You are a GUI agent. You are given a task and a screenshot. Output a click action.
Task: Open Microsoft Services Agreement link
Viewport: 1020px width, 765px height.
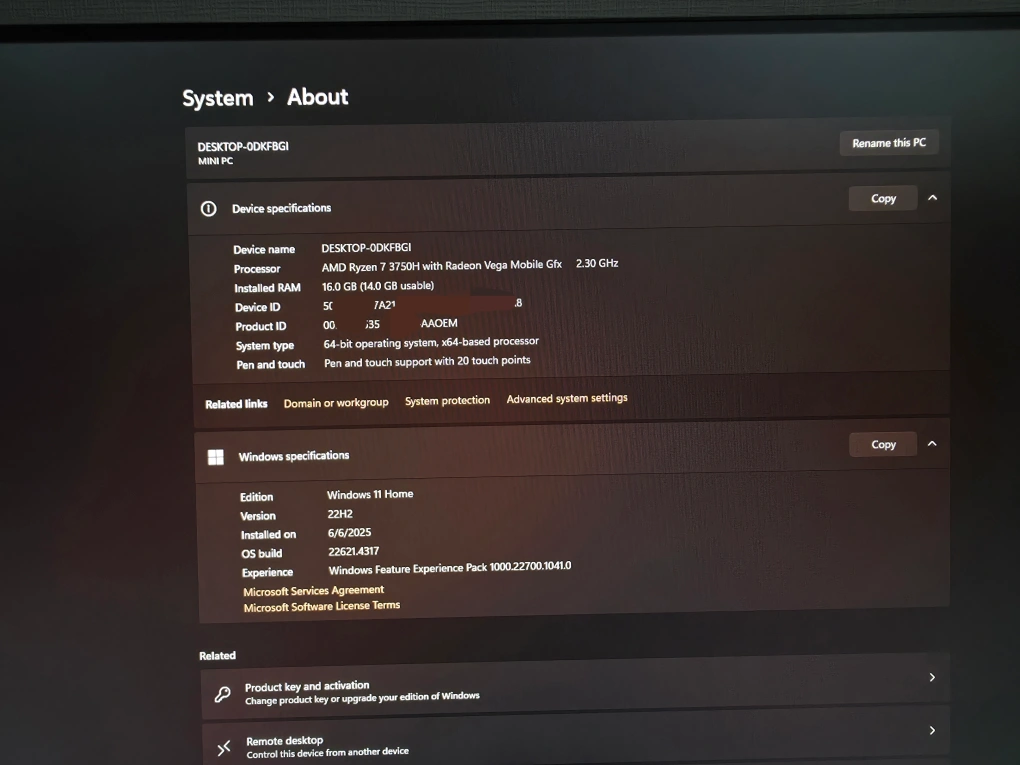(x=314, y=591)
